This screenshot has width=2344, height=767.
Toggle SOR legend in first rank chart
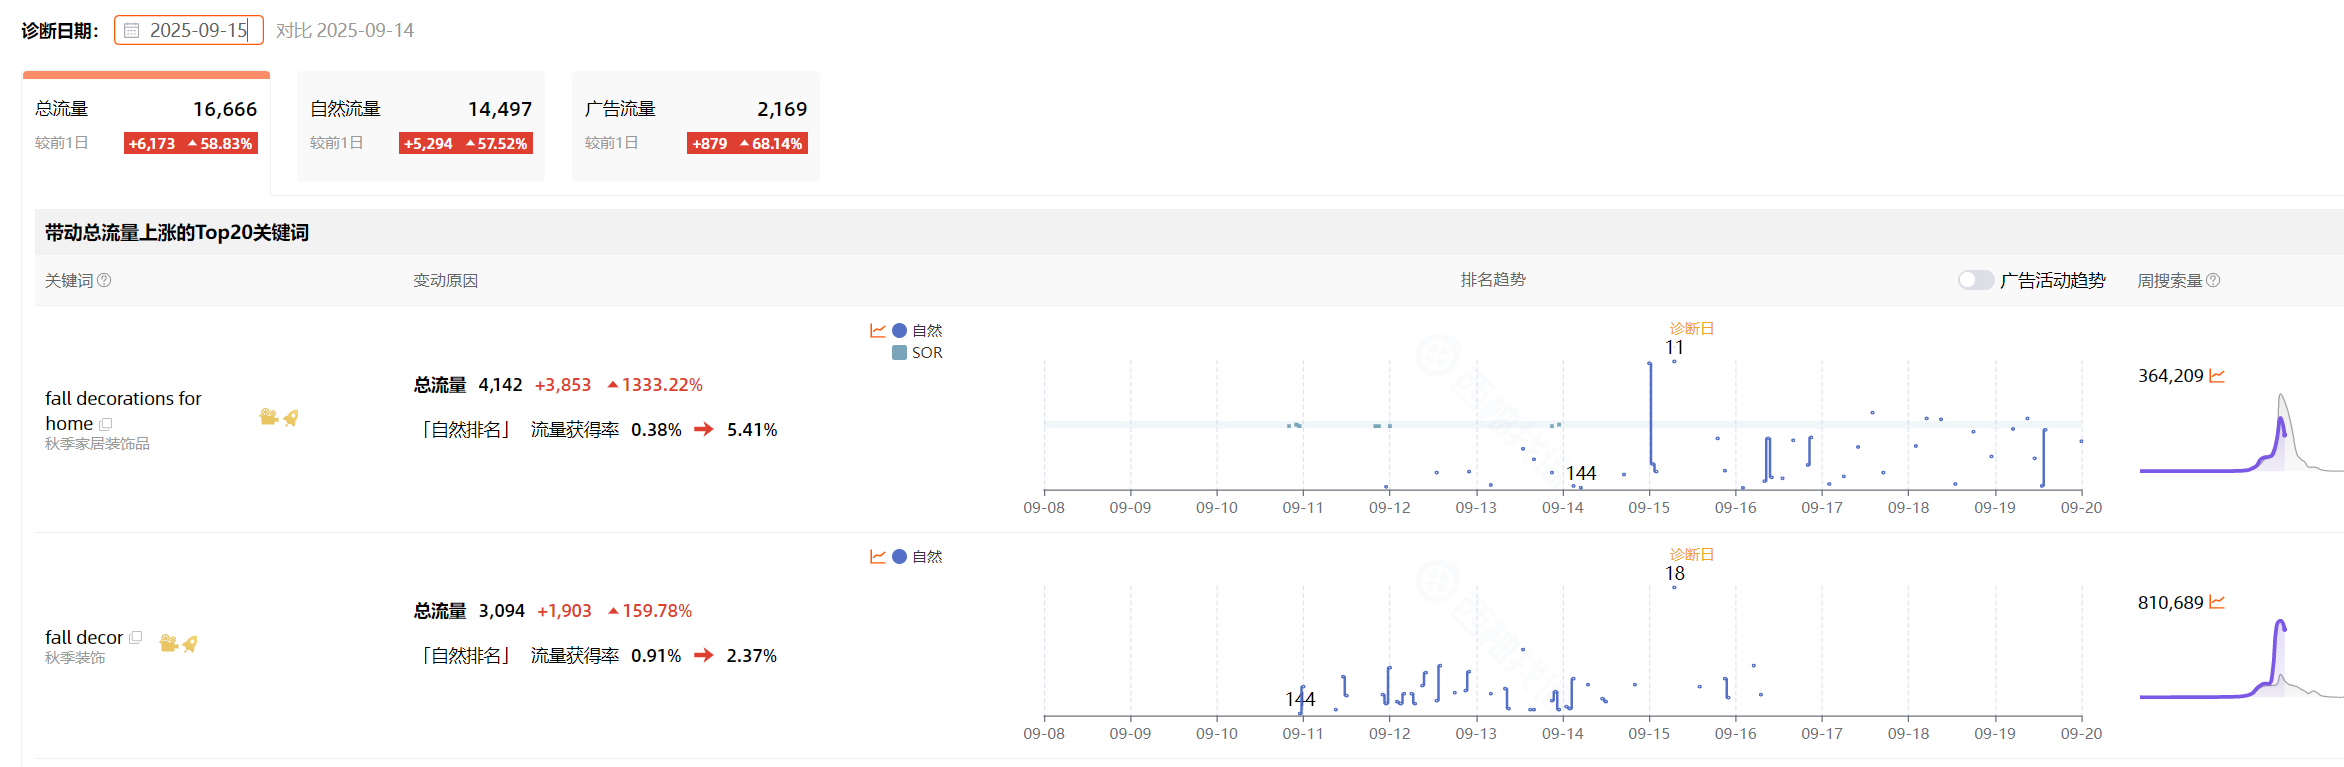pos(917,352)
